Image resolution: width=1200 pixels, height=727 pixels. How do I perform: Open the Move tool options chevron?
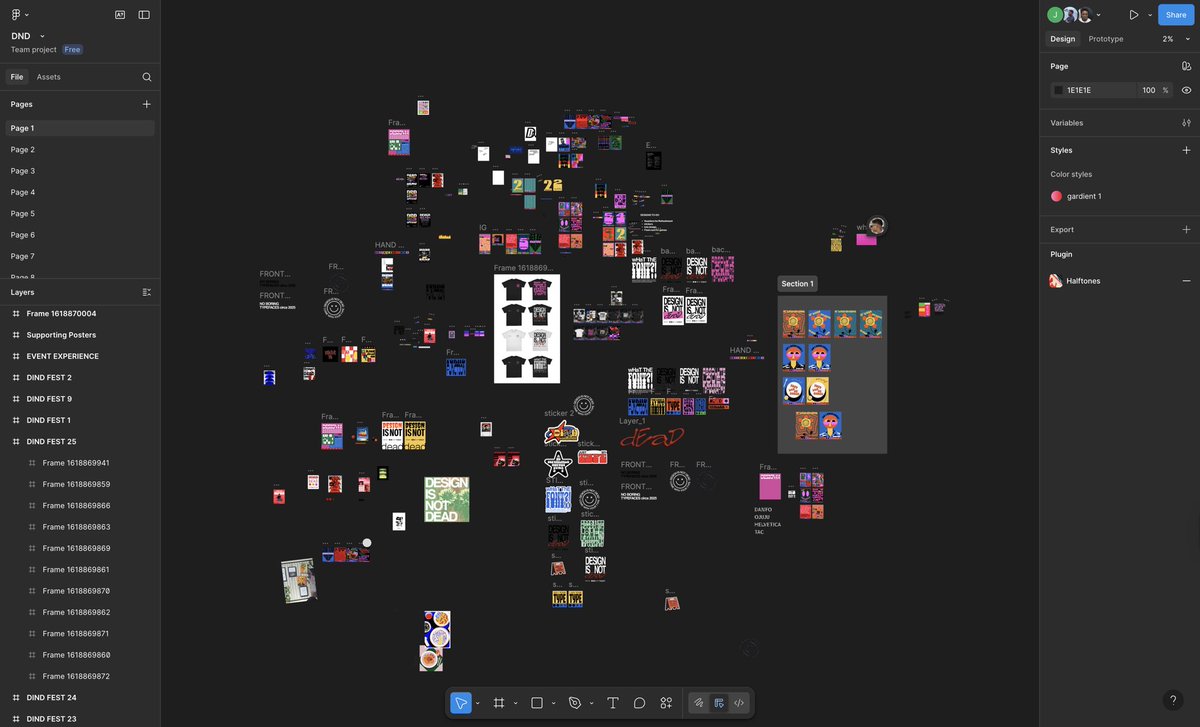click(477, 703)
